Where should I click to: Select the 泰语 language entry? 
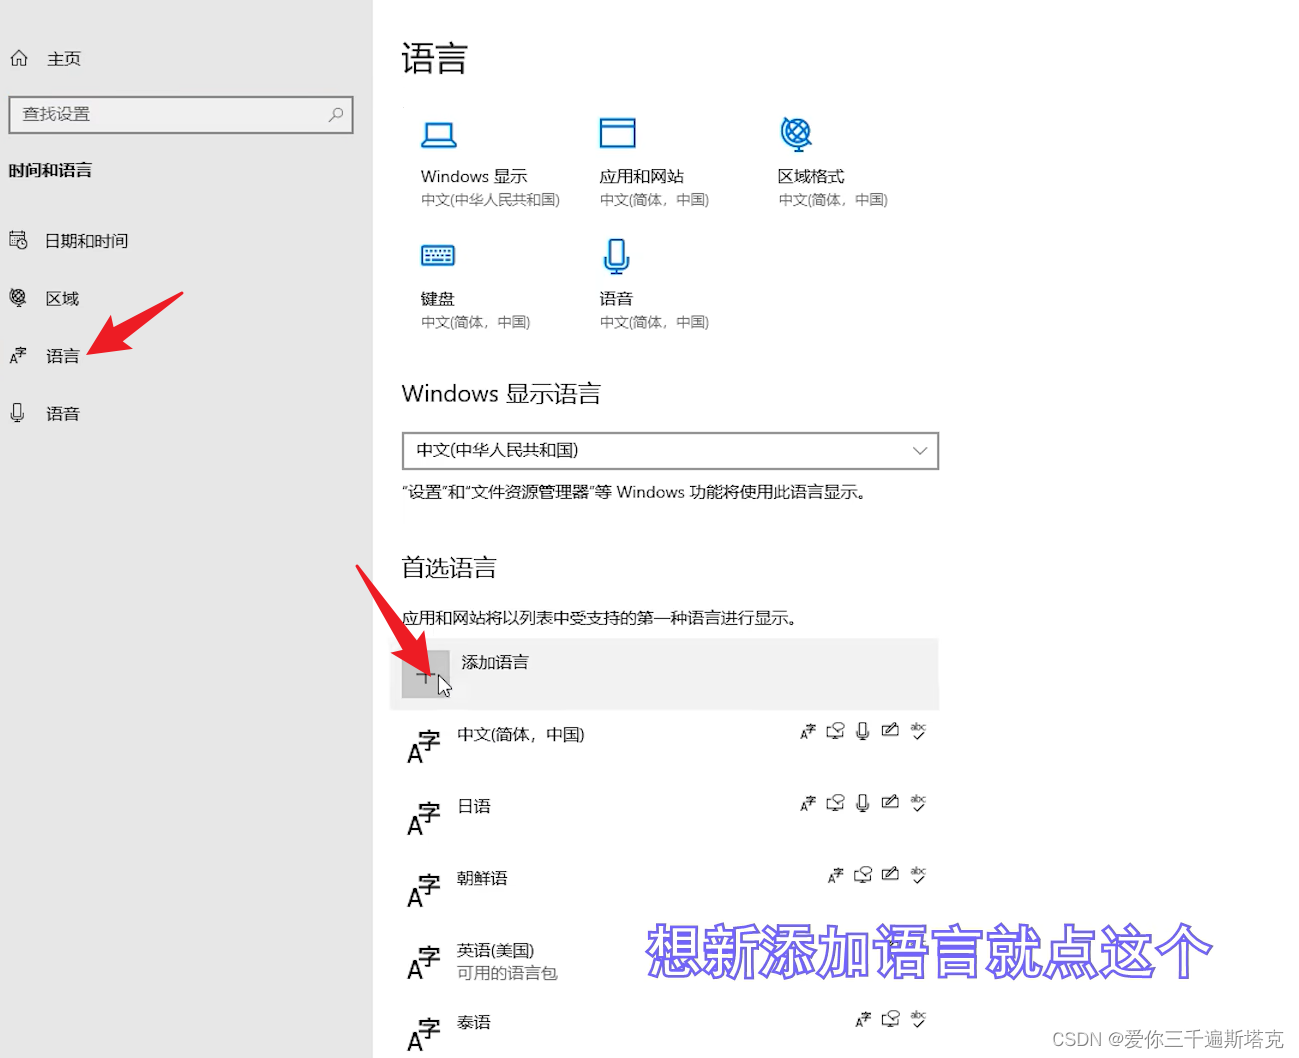pos(474,1022)
